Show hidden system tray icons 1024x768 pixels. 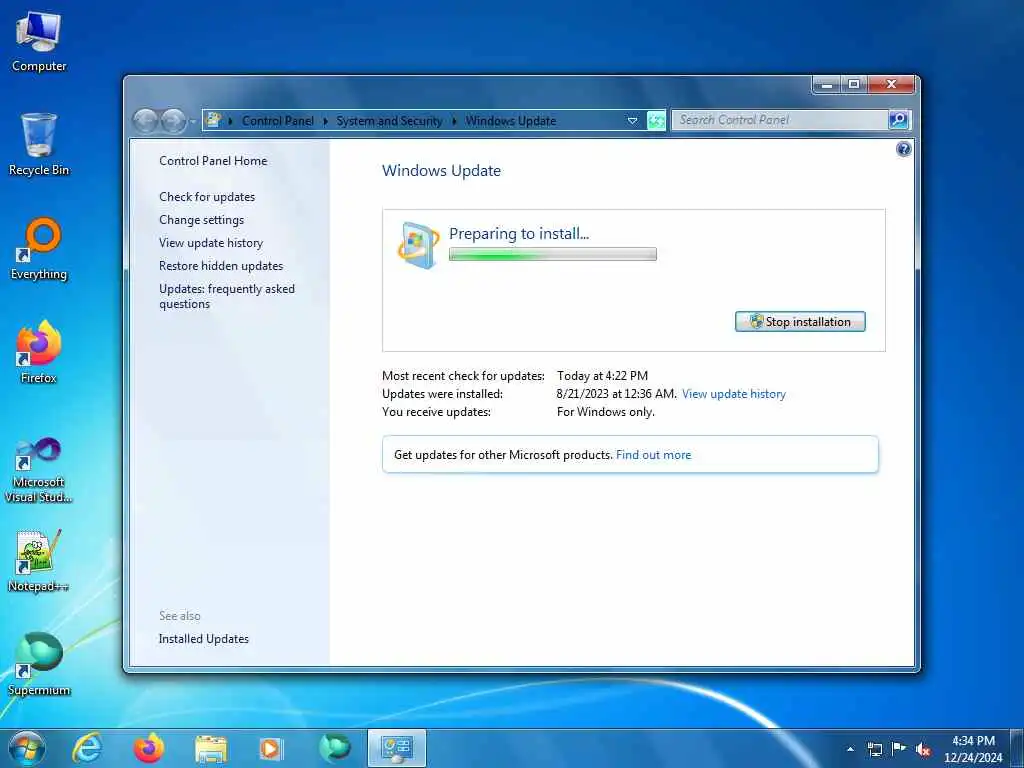(850, 749)
